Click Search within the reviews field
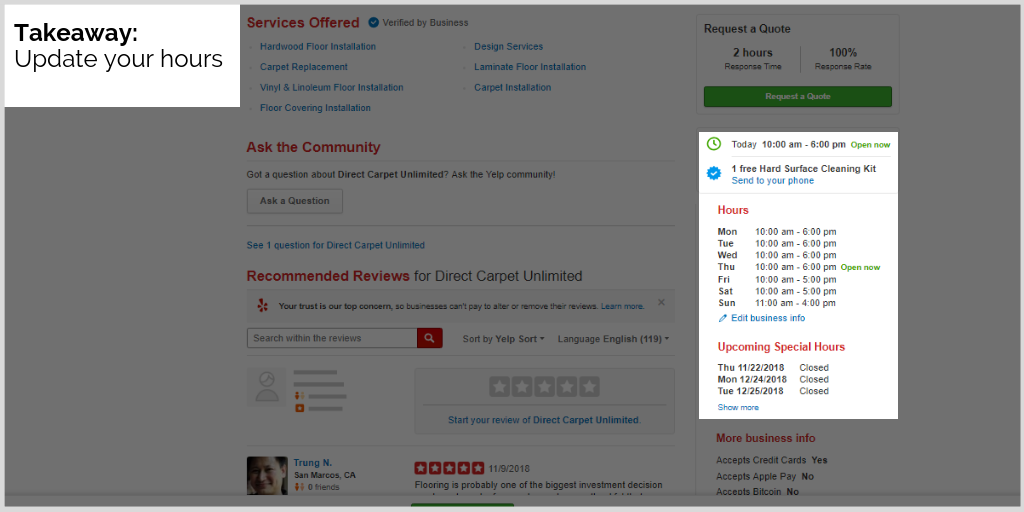The image size is (1024, 512). [x=332, y=338]
